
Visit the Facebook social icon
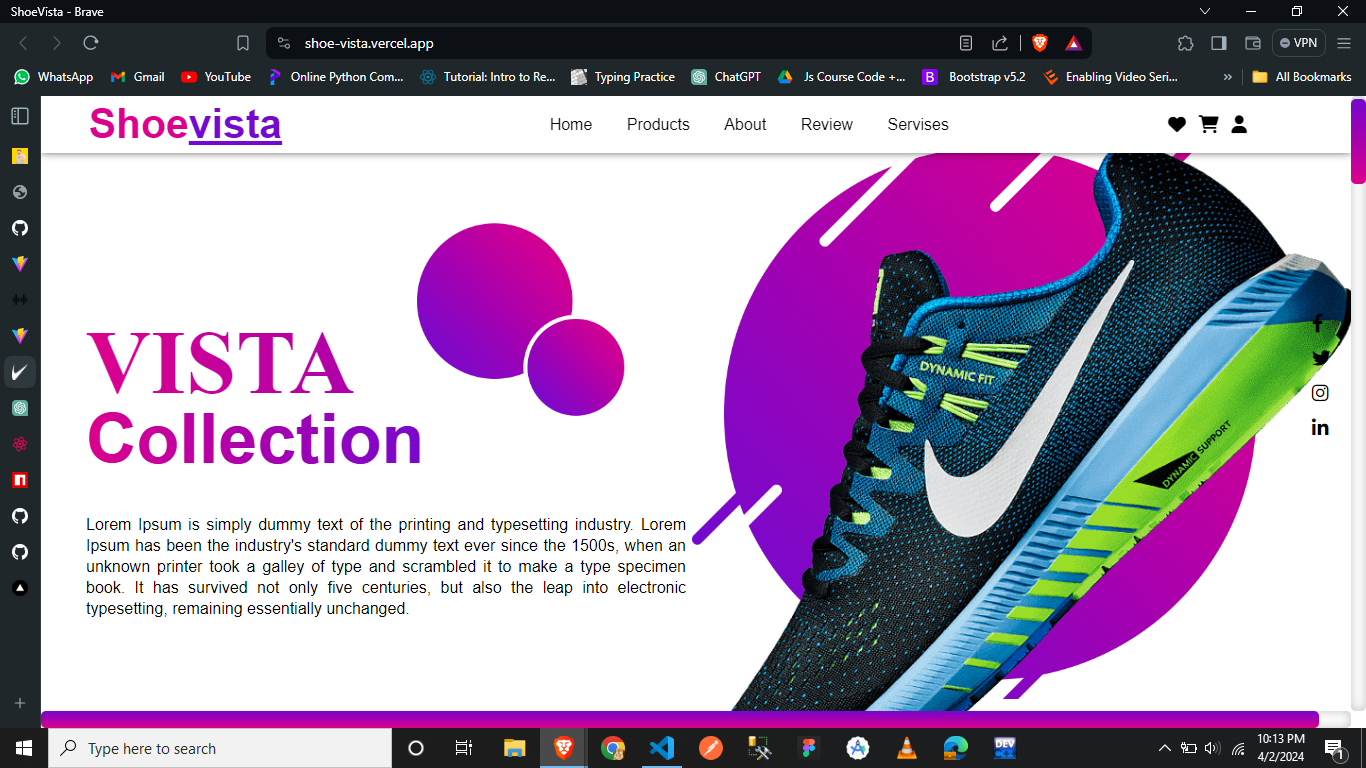(x=1318, y=323)
